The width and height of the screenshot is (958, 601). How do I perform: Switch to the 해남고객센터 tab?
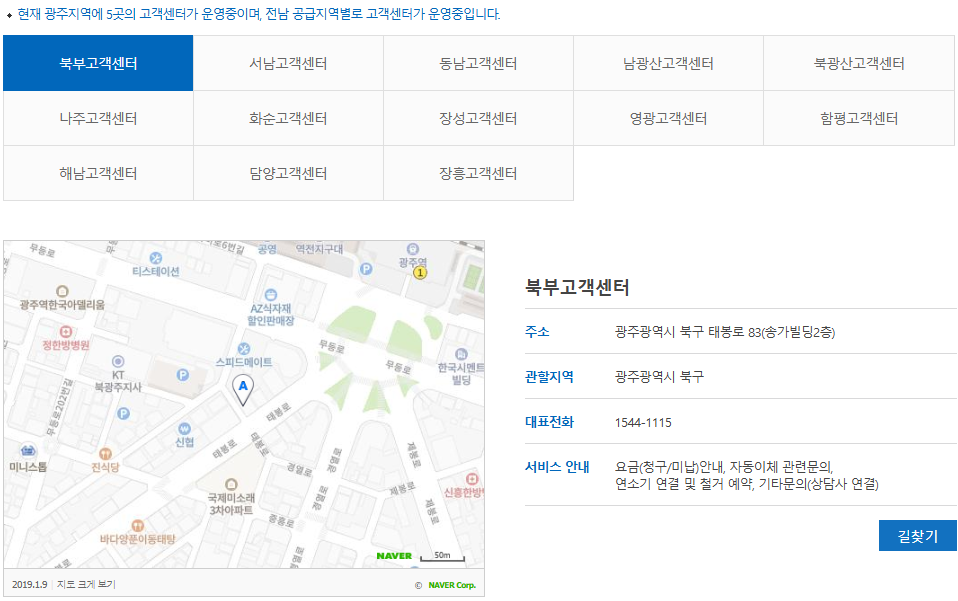[x=97, y=172]
